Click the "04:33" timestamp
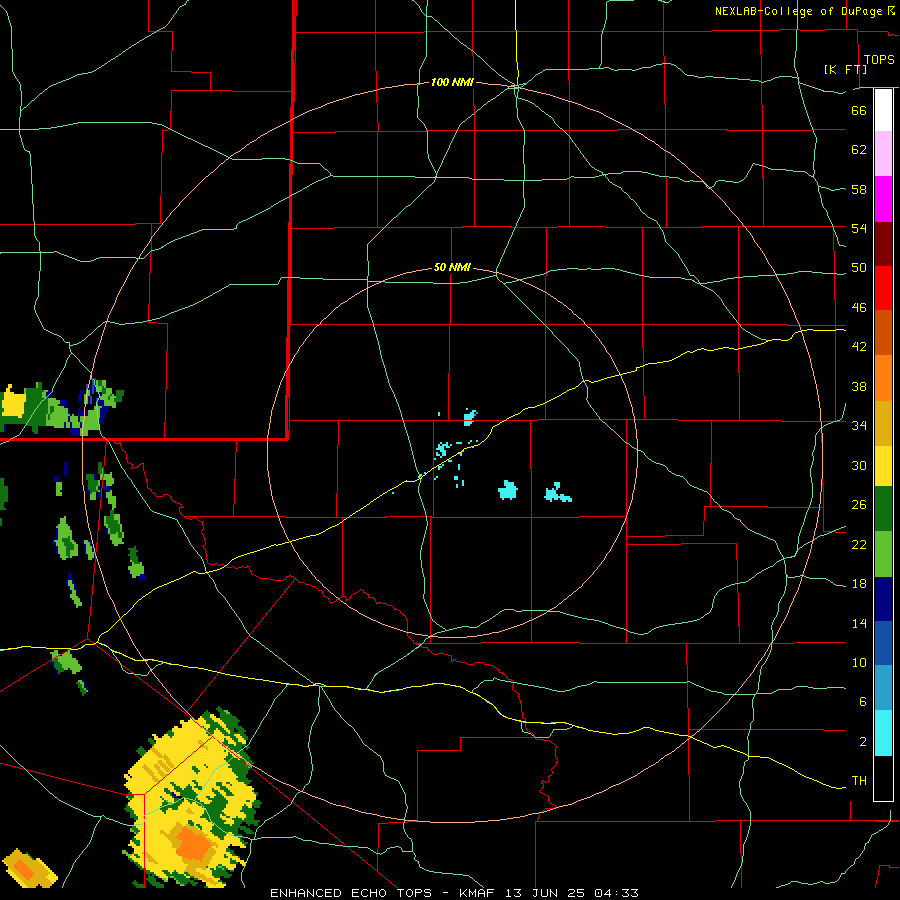900x900 pixels. [x=616, y=893]
